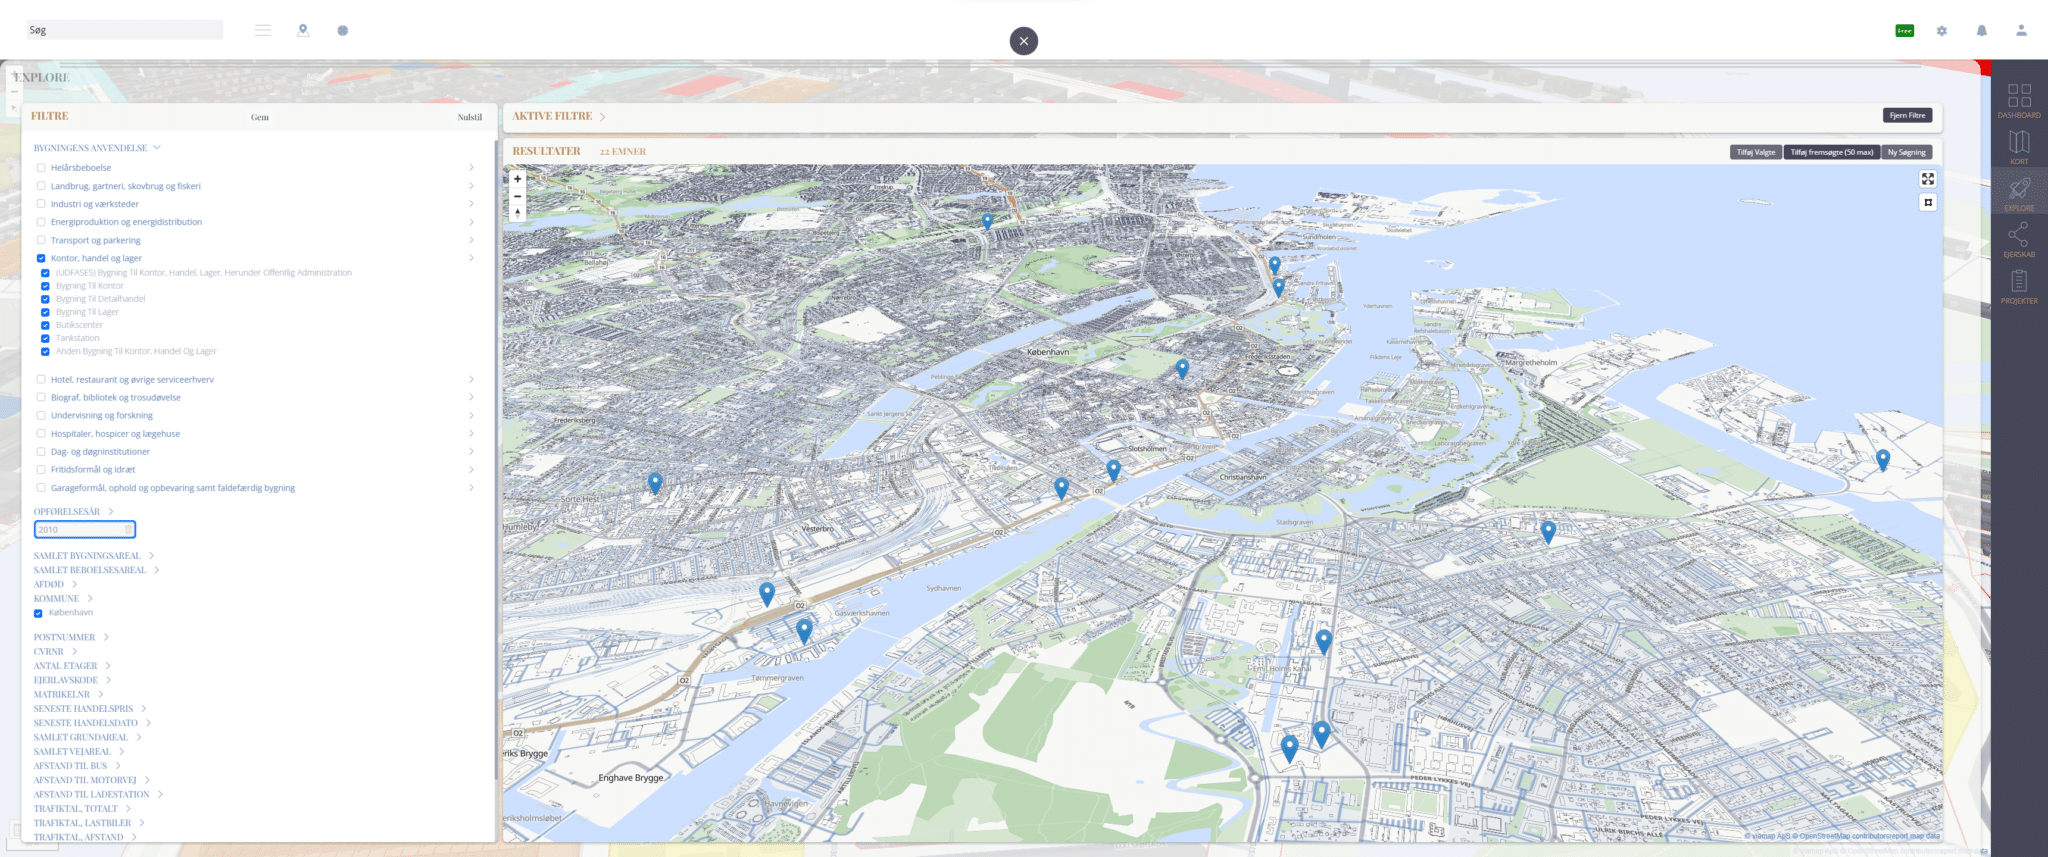
Task: Expand the Postnummer filter section
Action: (106, 637)
